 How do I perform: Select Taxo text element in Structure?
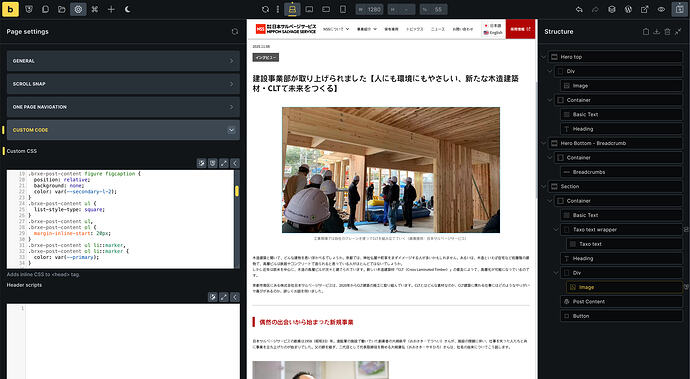coord(624,244)
